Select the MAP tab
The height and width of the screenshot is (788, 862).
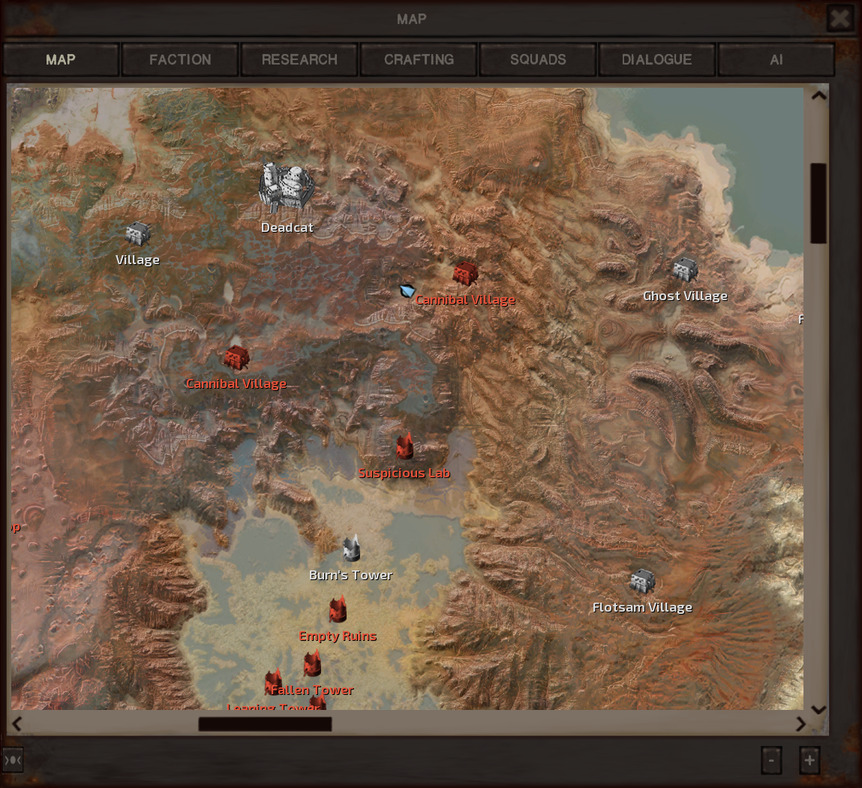(x=60, y=59)
